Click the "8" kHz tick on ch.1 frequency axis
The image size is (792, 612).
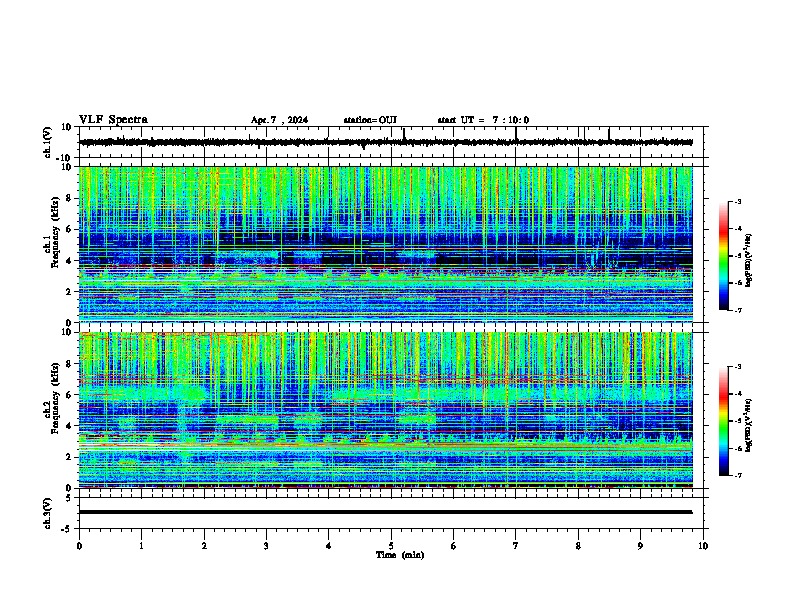tap(69, 198)
